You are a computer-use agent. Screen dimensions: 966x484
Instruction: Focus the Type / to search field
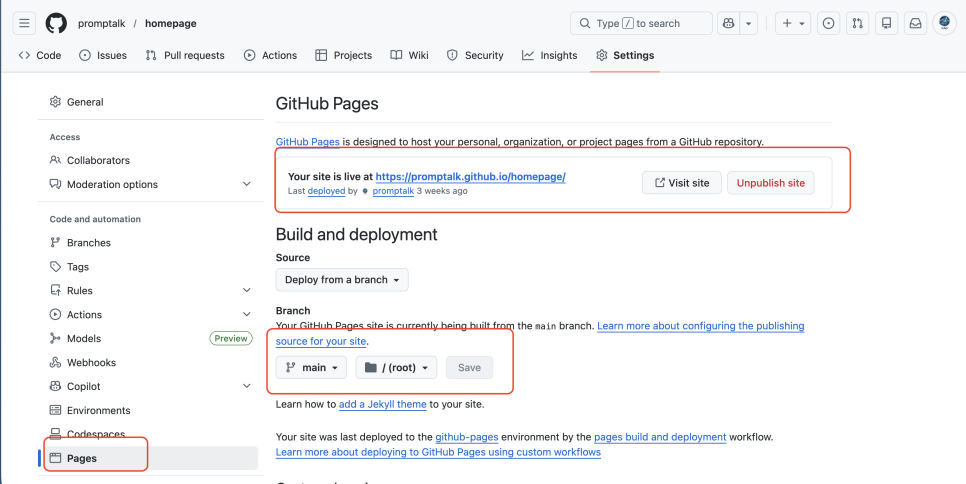click(641, 23)
